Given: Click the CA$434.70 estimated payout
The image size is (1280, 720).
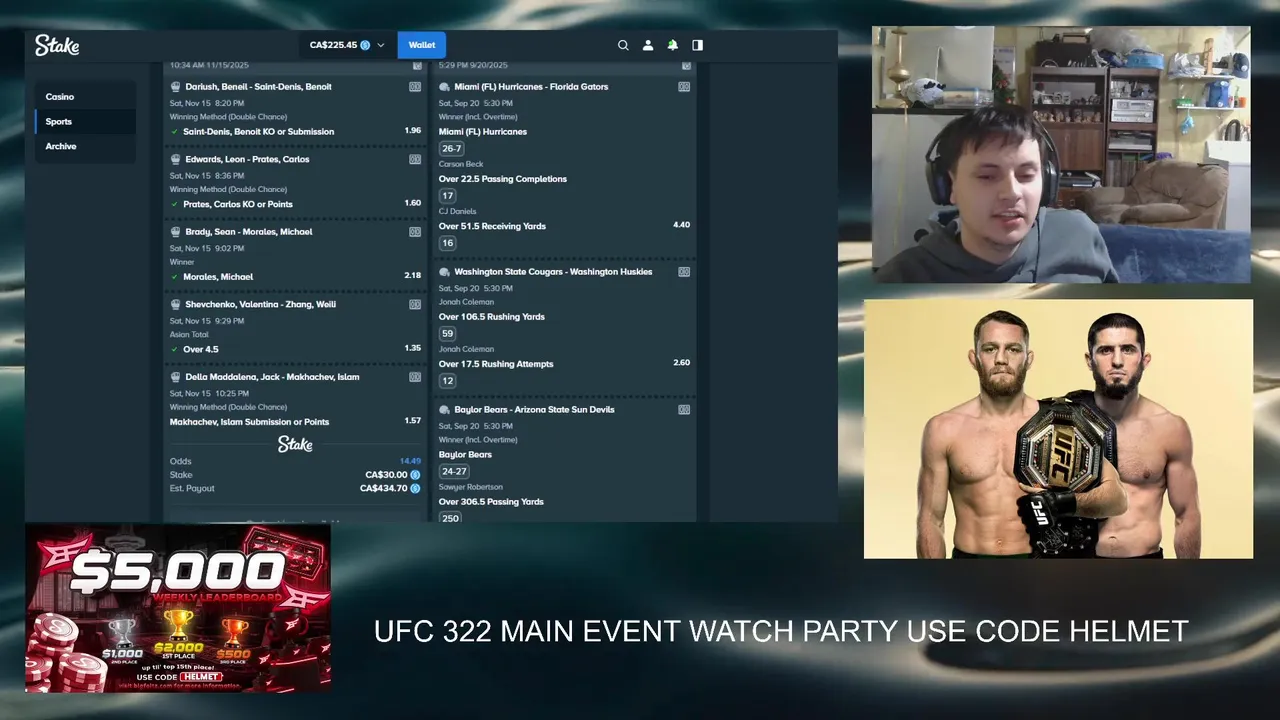Looking at the screenshot, I should [x=384, y=488].
